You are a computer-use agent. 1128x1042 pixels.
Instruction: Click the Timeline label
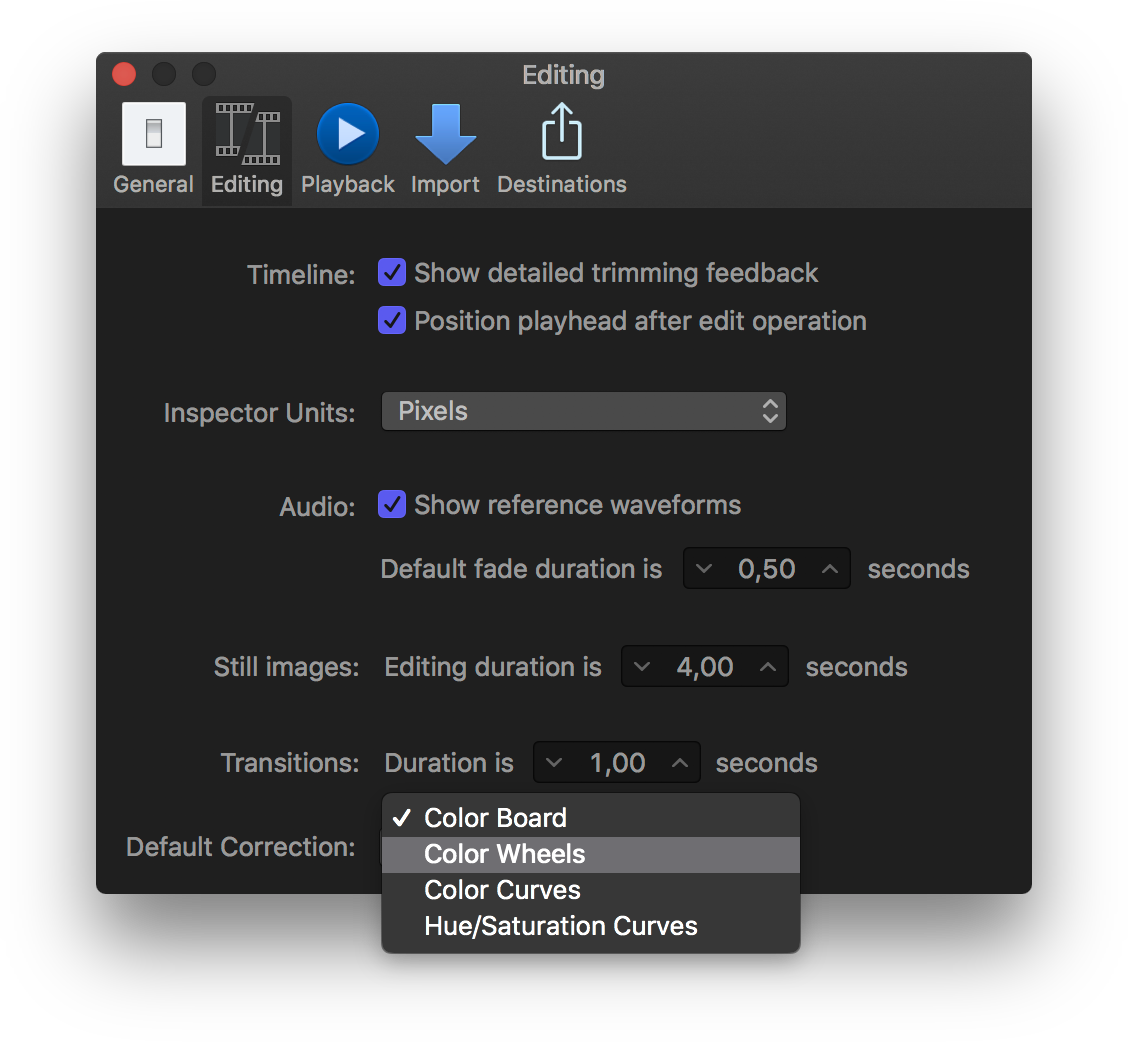click(x=301, y=275)
